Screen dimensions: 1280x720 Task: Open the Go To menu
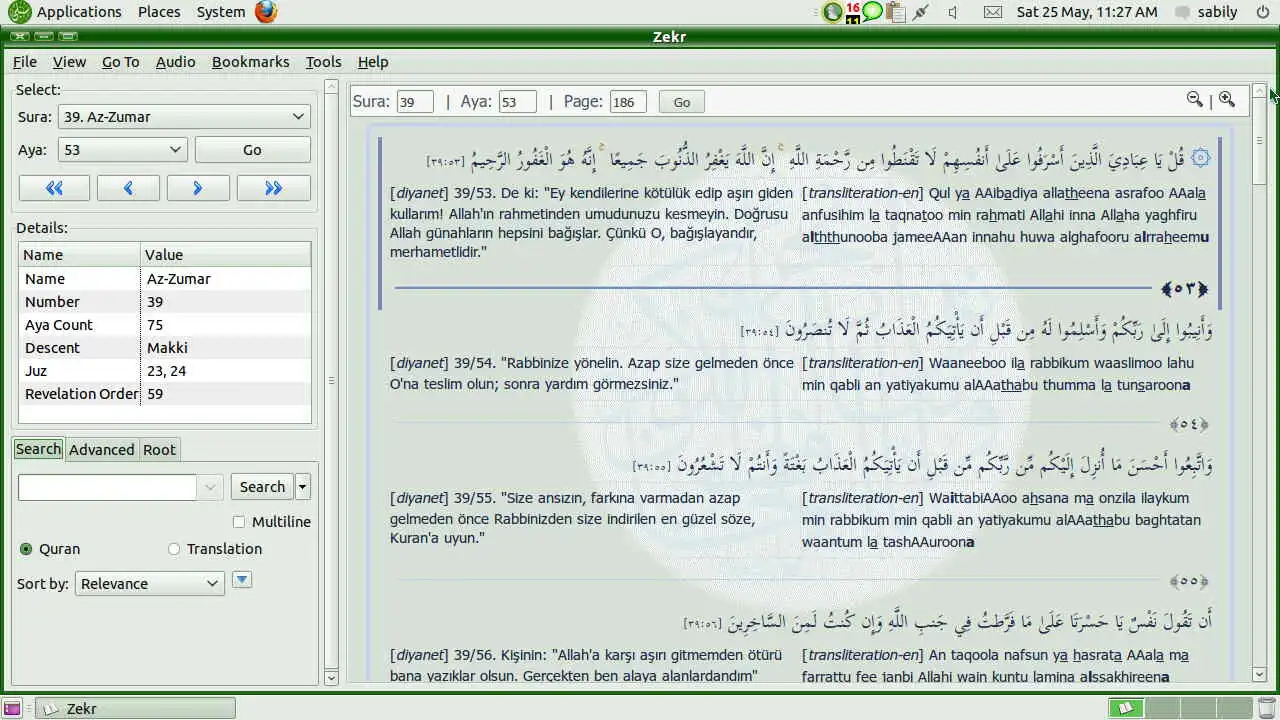coord(121,62)
